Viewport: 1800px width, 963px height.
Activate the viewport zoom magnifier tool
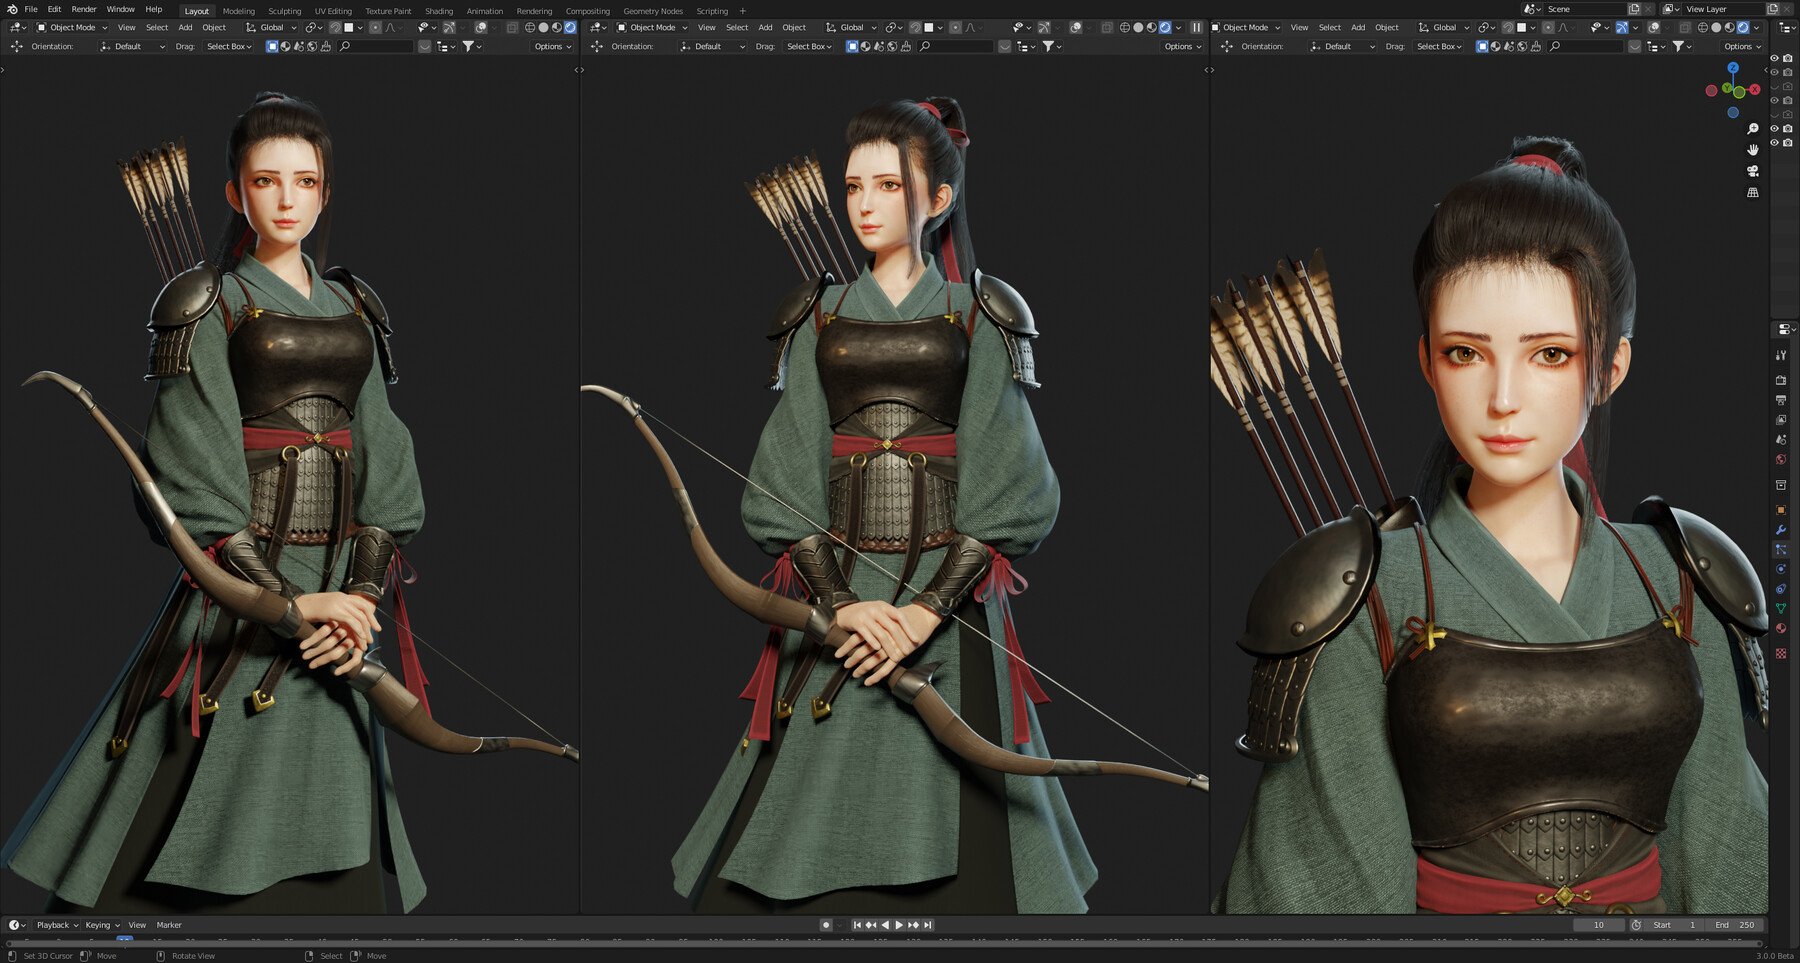click(1753, 128)
